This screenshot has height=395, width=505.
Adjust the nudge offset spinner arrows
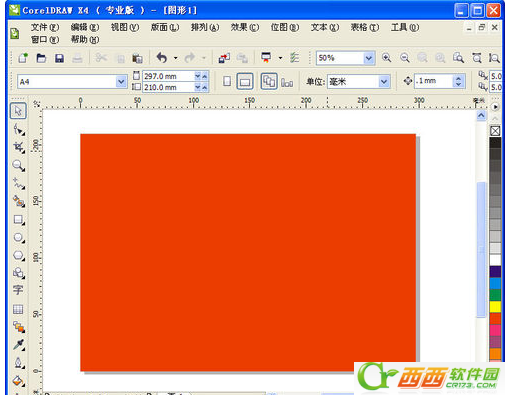[x=458, y=81]
